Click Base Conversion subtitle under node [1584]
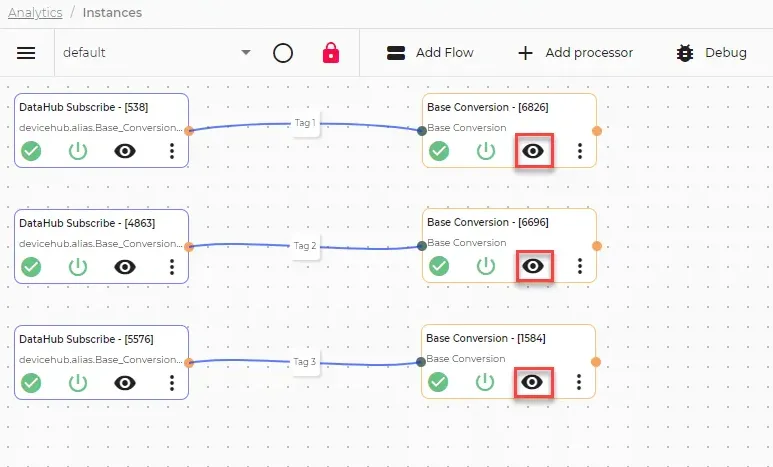 coord(465,359)
